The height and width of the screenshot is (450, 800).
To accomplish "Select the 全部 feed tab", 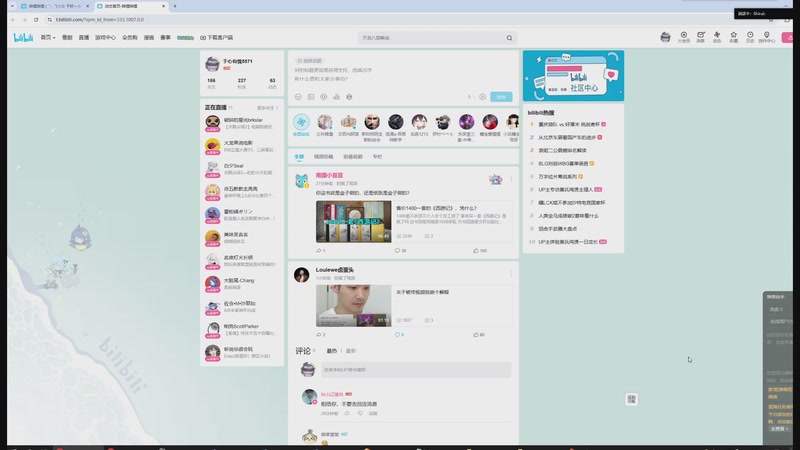I will pos(299,157).
